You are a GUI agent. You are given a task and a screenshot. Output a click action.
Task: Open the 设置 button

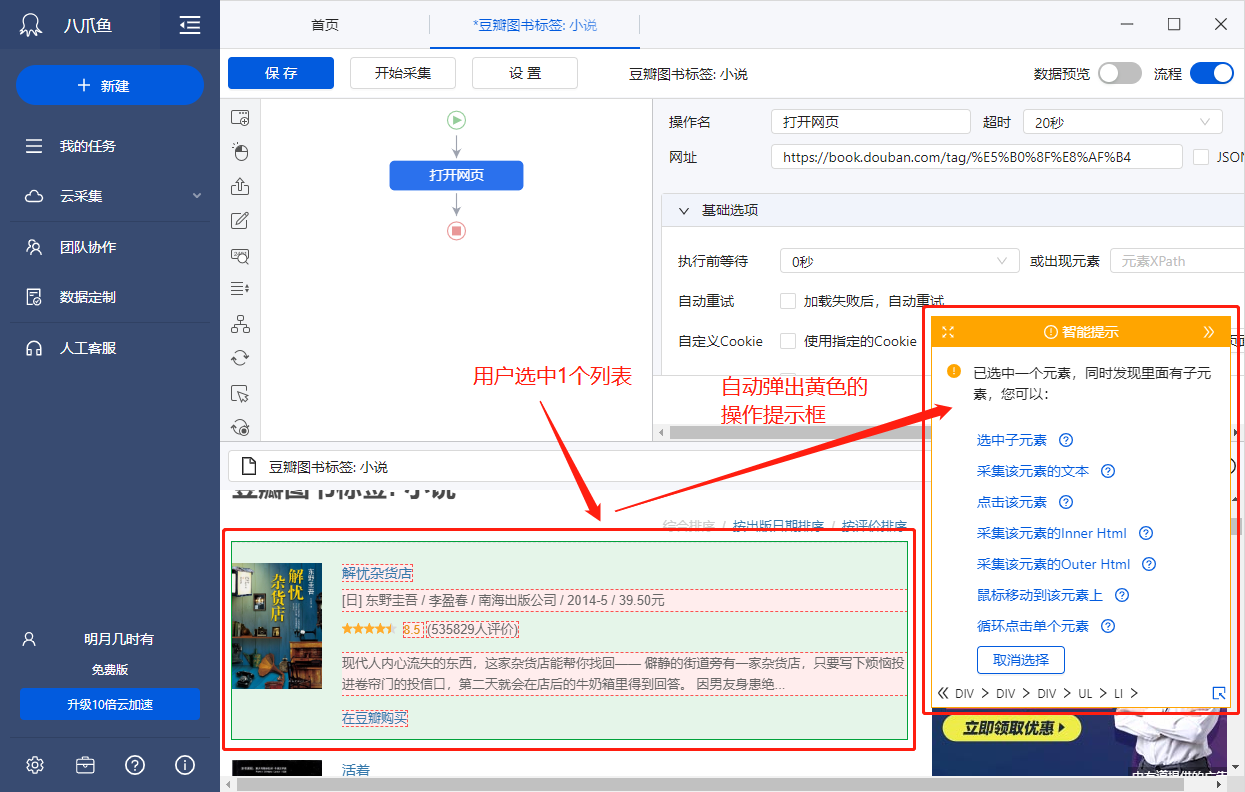point(525,73)
